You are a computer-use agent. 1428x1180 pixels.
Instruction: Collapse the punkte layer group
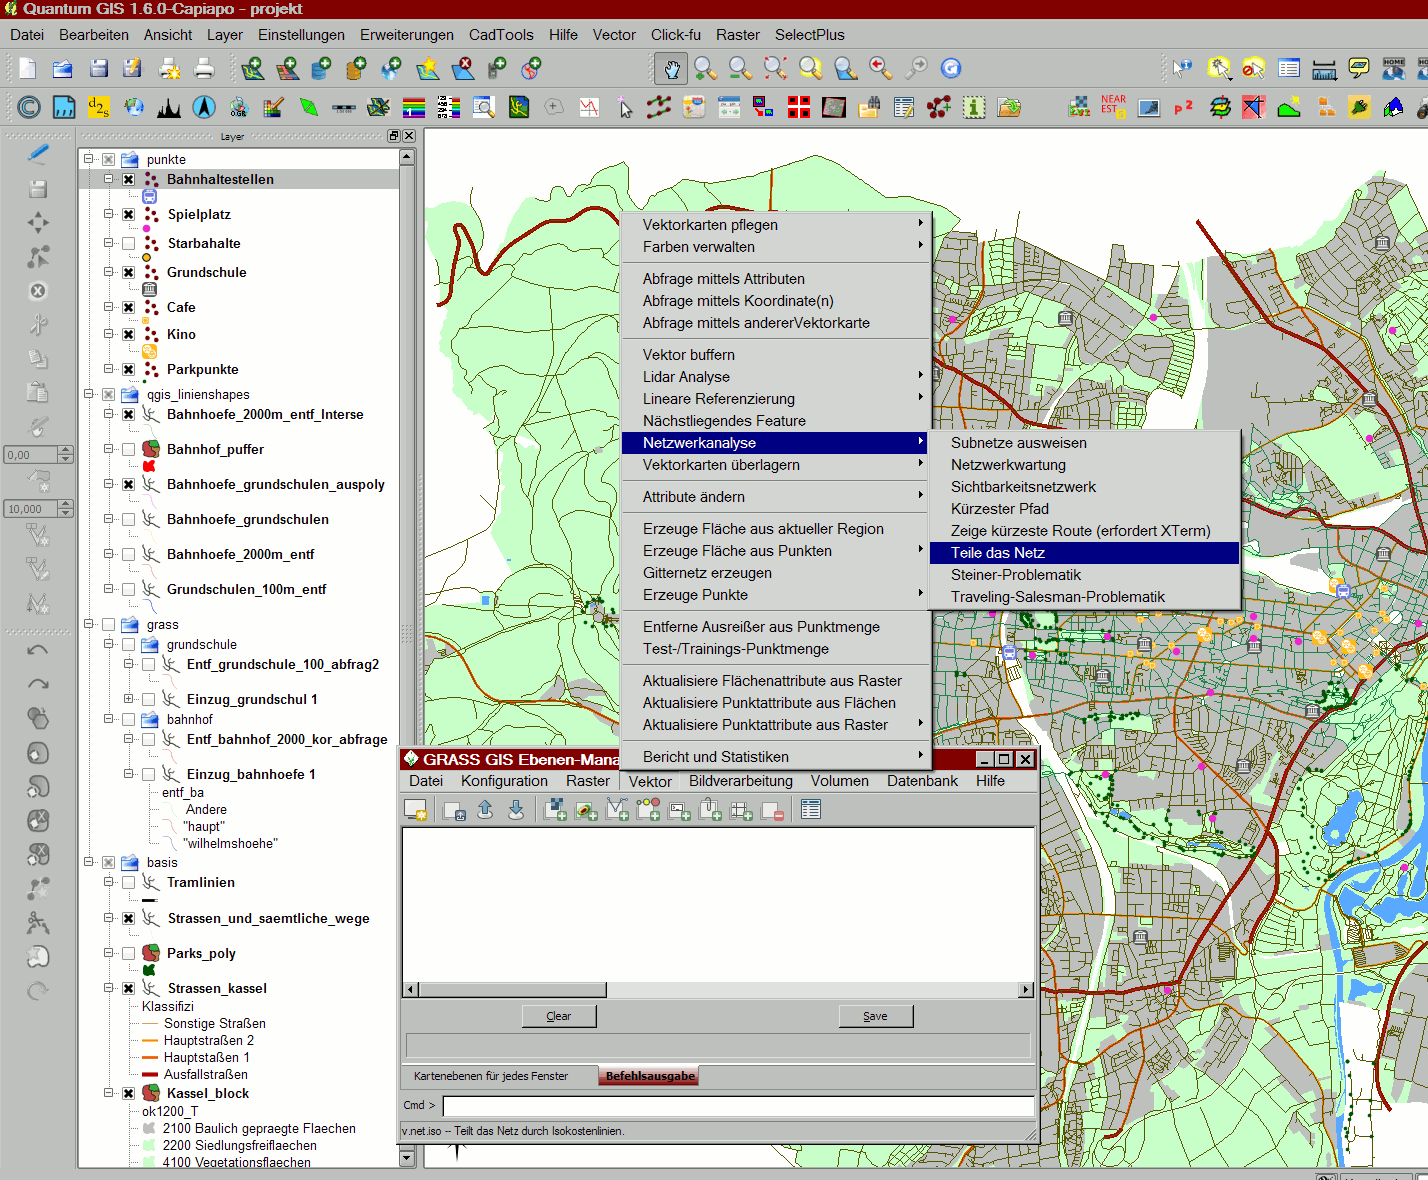pyautogui.click(x=89, y=159)
